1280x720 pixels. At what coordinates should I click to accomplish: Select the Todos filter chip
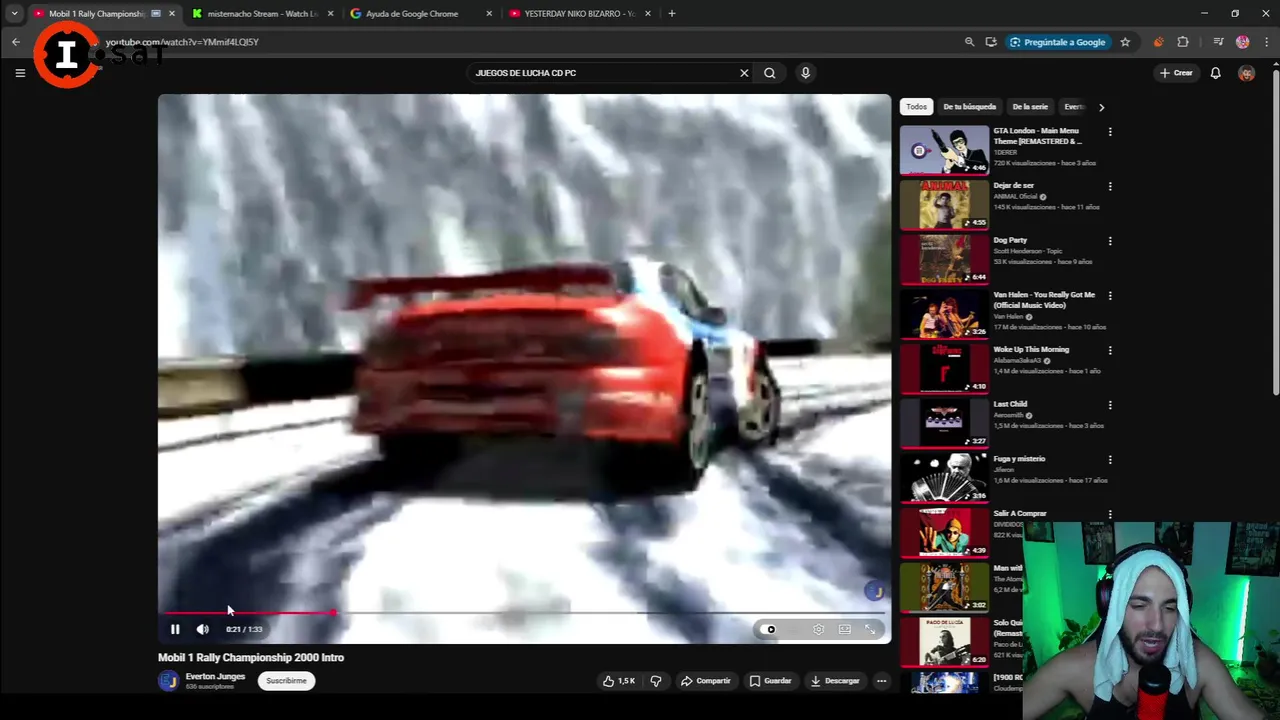coord(916,107)
